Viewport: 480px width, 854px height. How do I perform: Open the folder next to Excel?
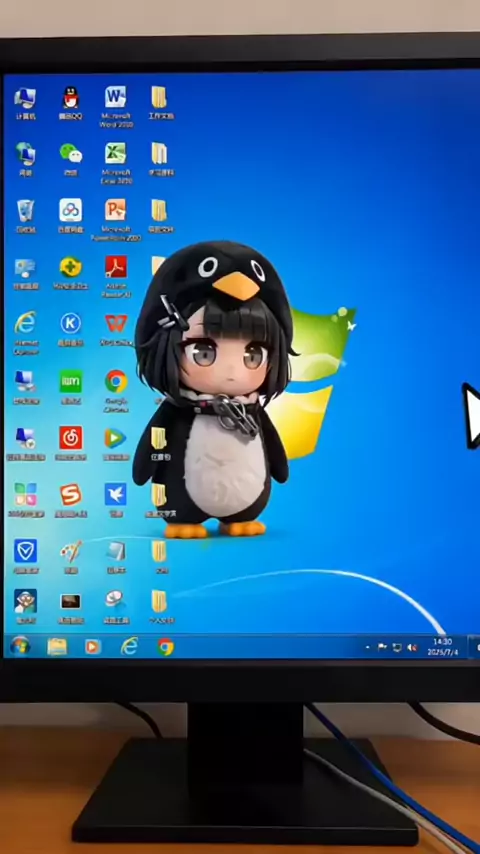click(159, 154)
